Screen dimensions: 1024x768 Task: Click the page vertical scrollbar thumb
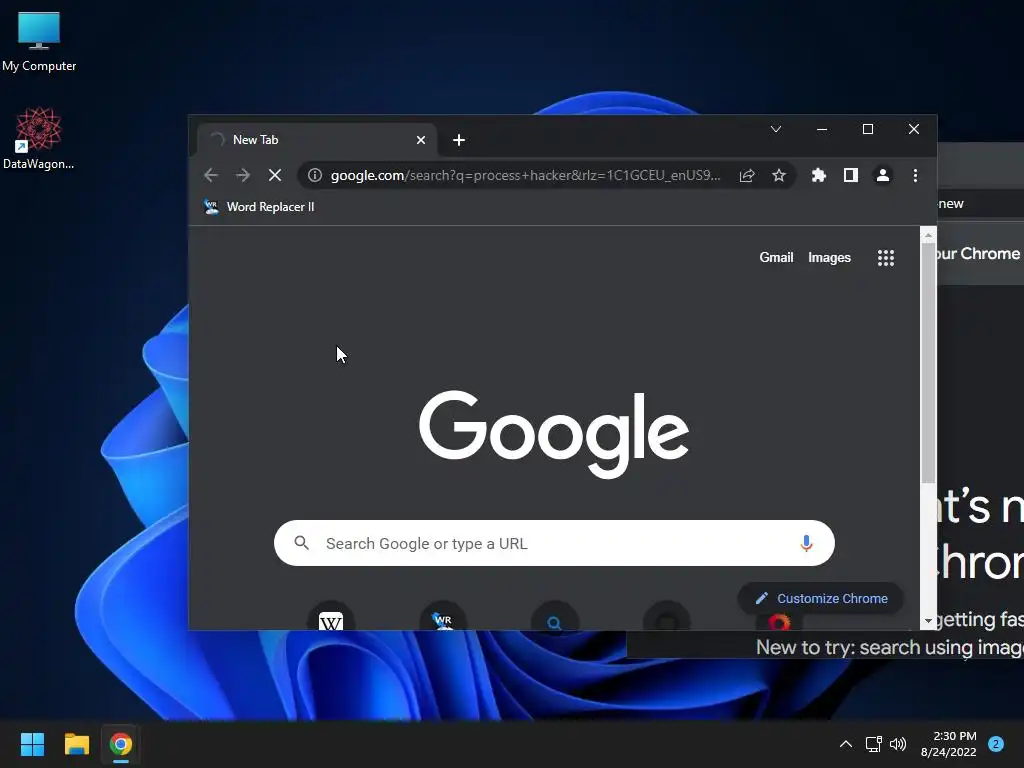point(928,362)
